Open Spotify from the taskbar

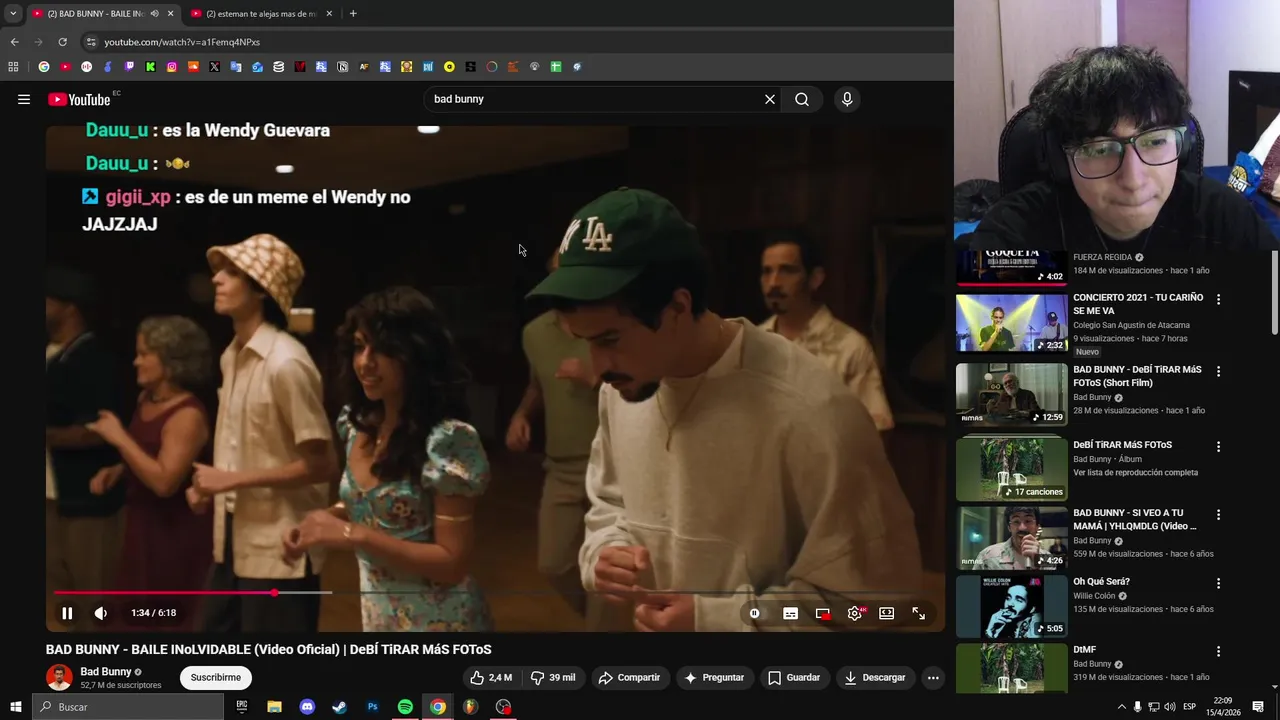point(405,707)
